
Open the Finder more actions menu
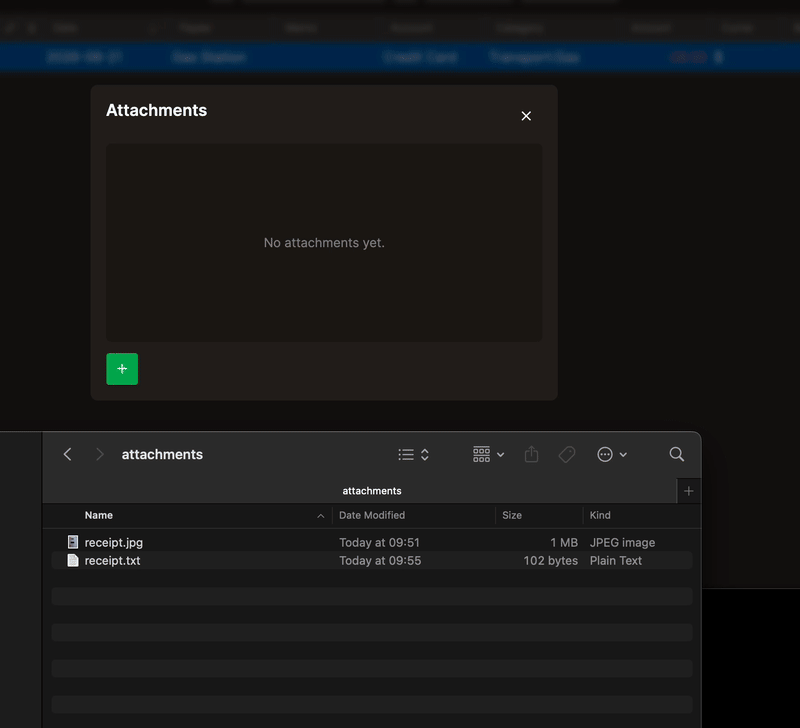(x=612, y=454)
